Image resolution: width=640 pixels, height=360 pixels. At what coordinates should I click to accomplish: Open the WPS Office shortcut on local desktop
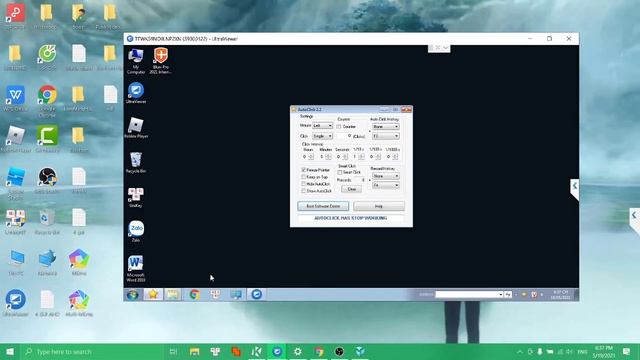click(x=16, y=98)
